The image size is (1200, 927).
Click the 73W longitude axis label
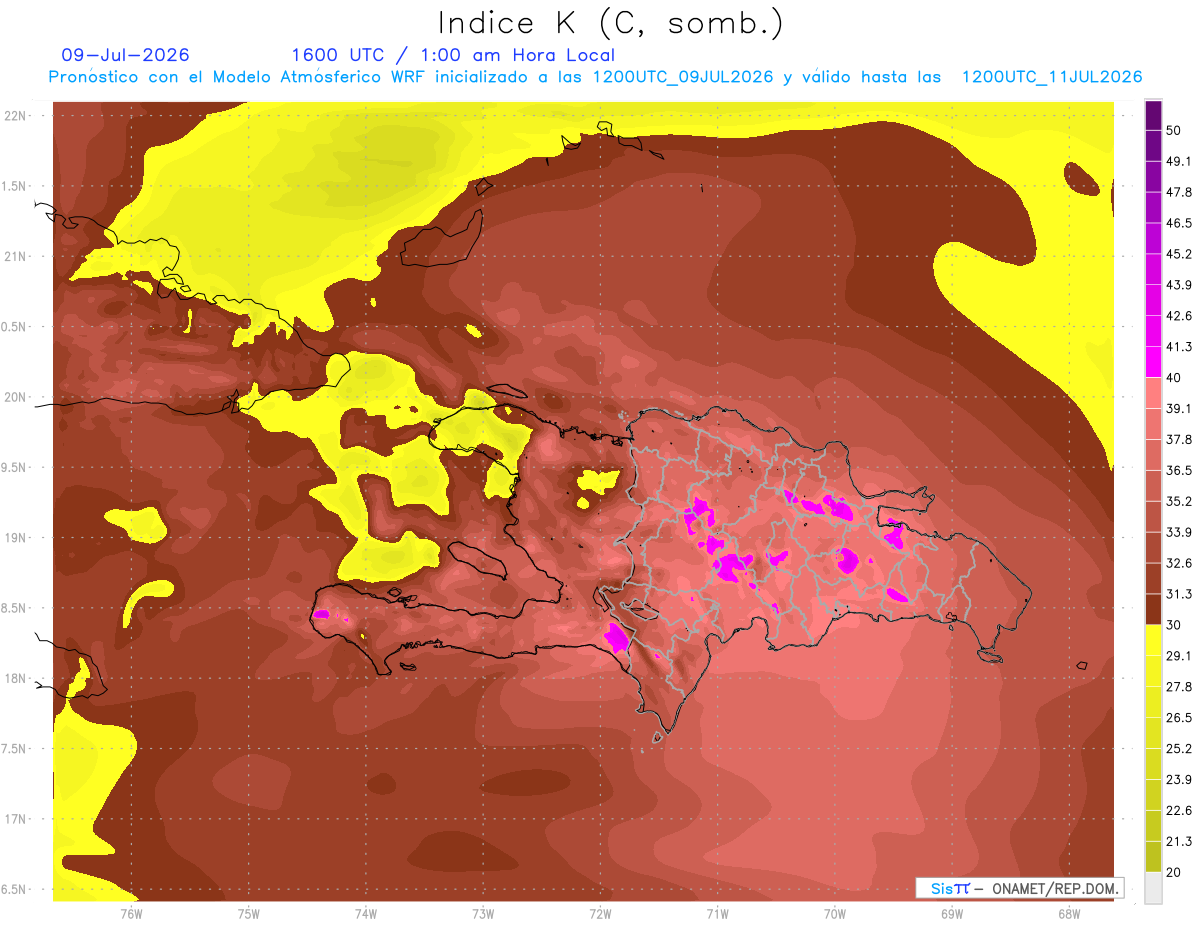pos(483,913)
